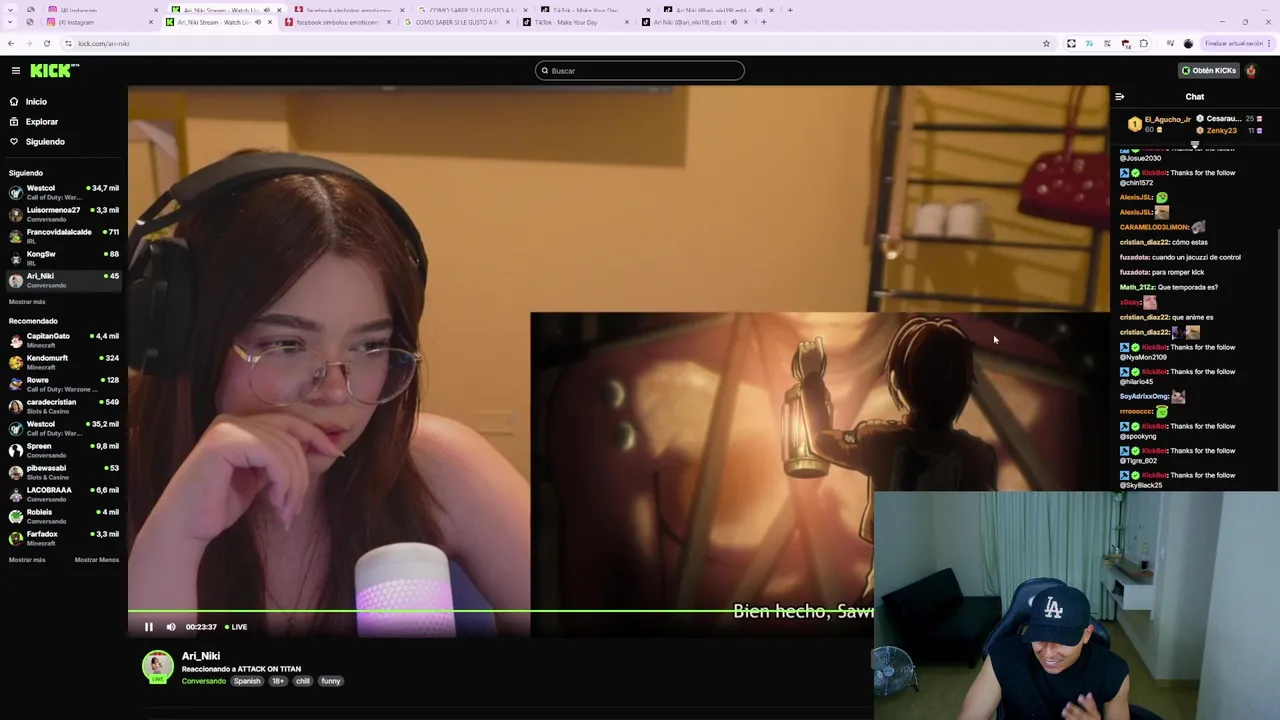Focus the Buscar search field
This screenshot has width=1280, height=720.
[640, 70]
